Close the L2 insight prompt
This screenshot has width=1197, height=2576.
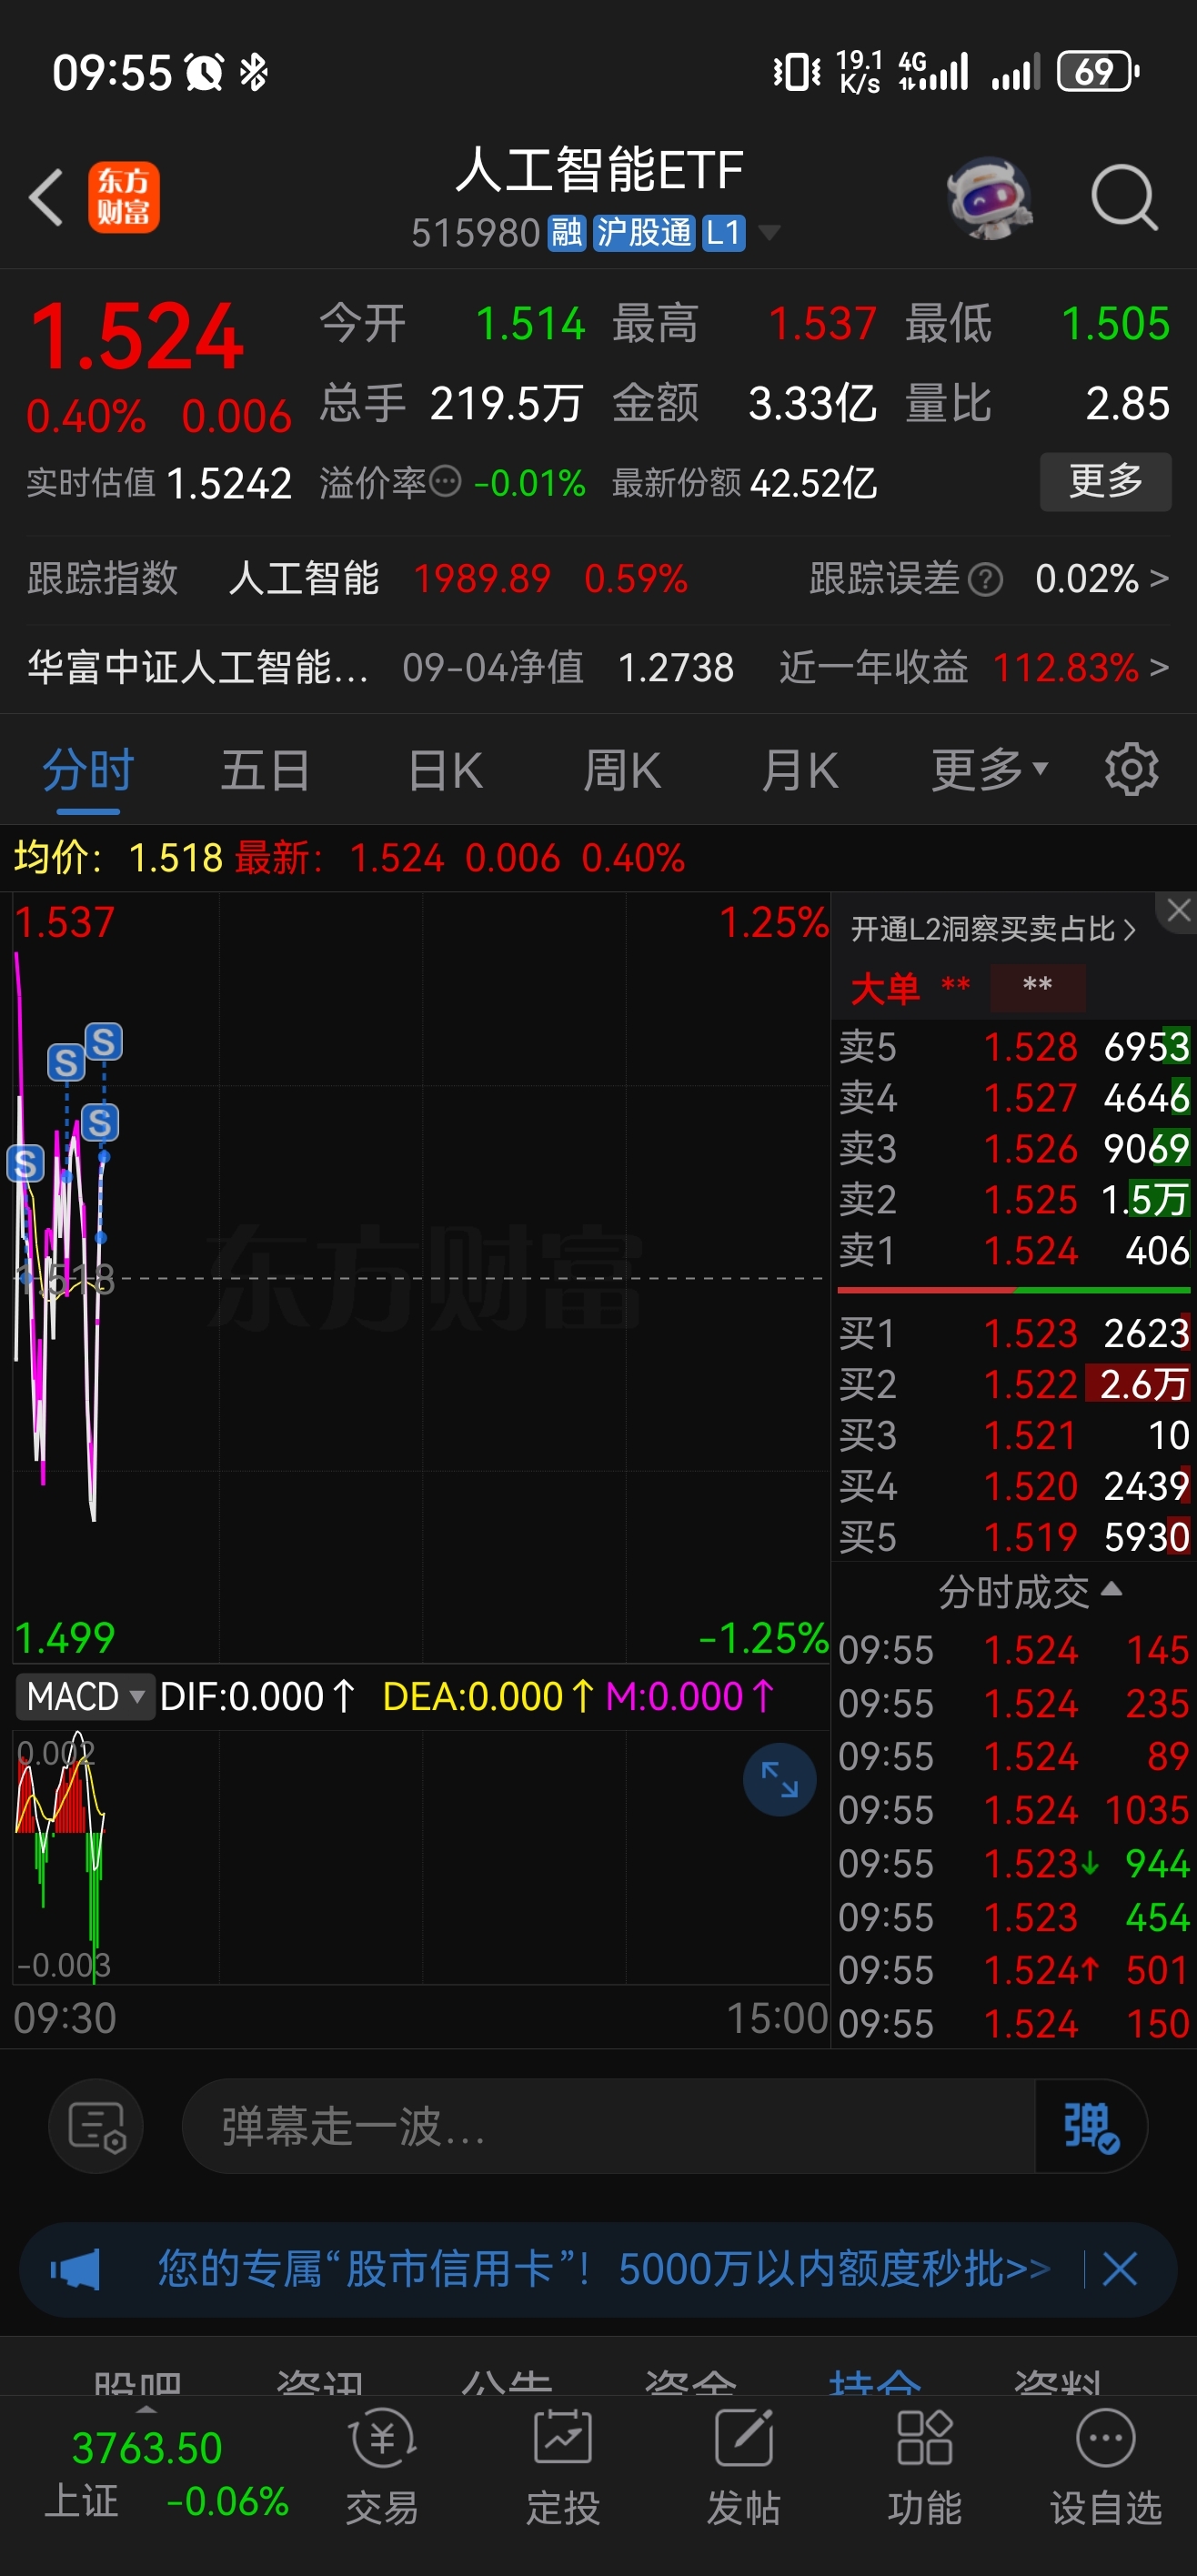[1179, 911]
